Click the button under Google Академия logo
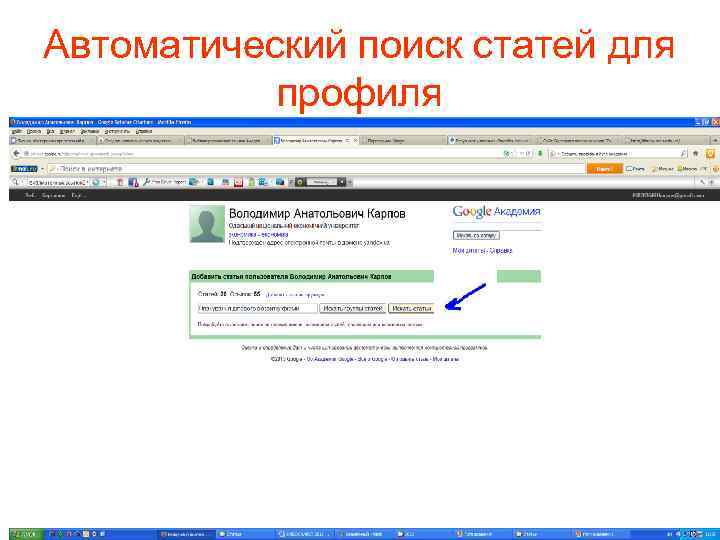The image size is (720, 540). point(476,235)
